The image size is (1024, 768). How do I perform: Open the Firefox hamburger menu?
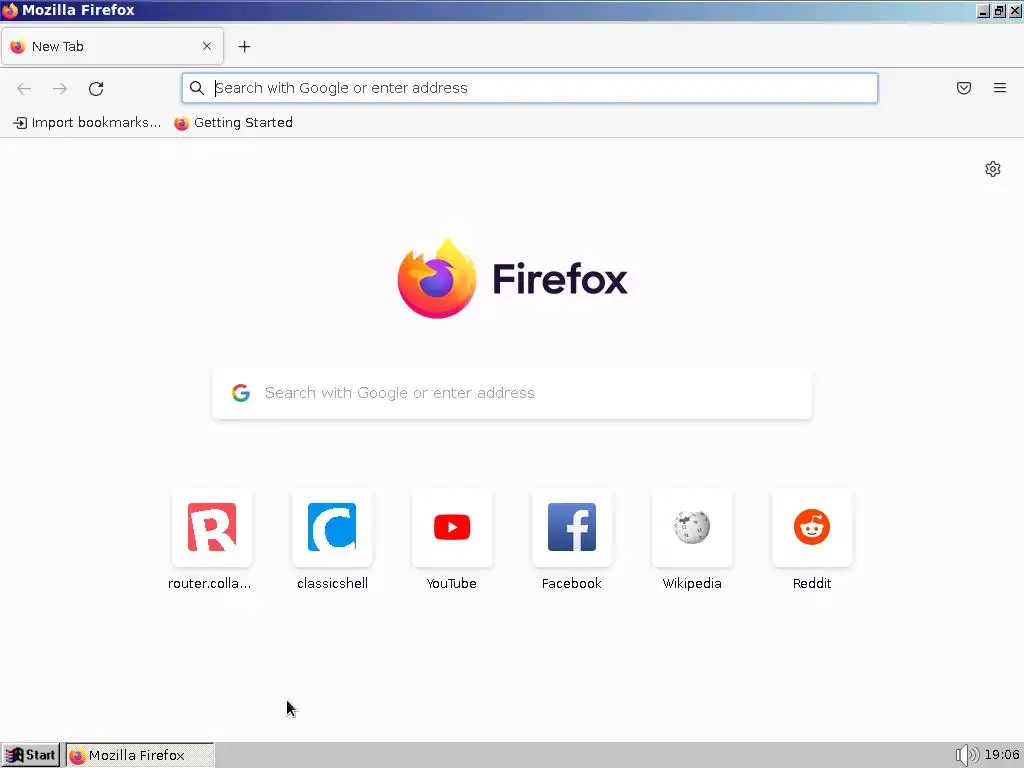pyautogui.click(x=1000, y=88)
